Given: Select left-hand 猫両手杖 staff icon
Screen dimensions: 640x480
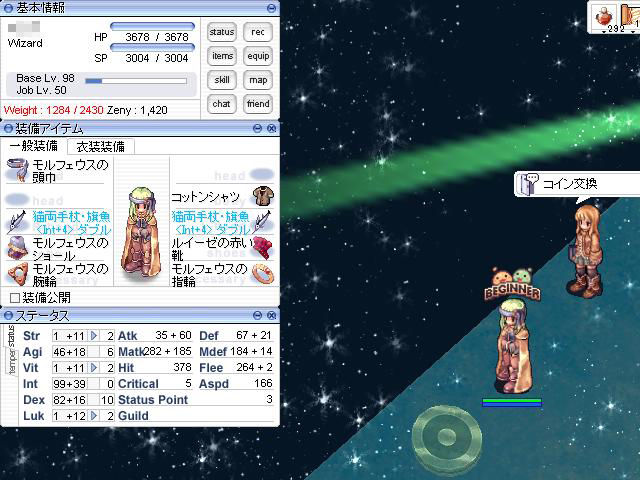Looking at the screenshot, I should pos(17,222).
